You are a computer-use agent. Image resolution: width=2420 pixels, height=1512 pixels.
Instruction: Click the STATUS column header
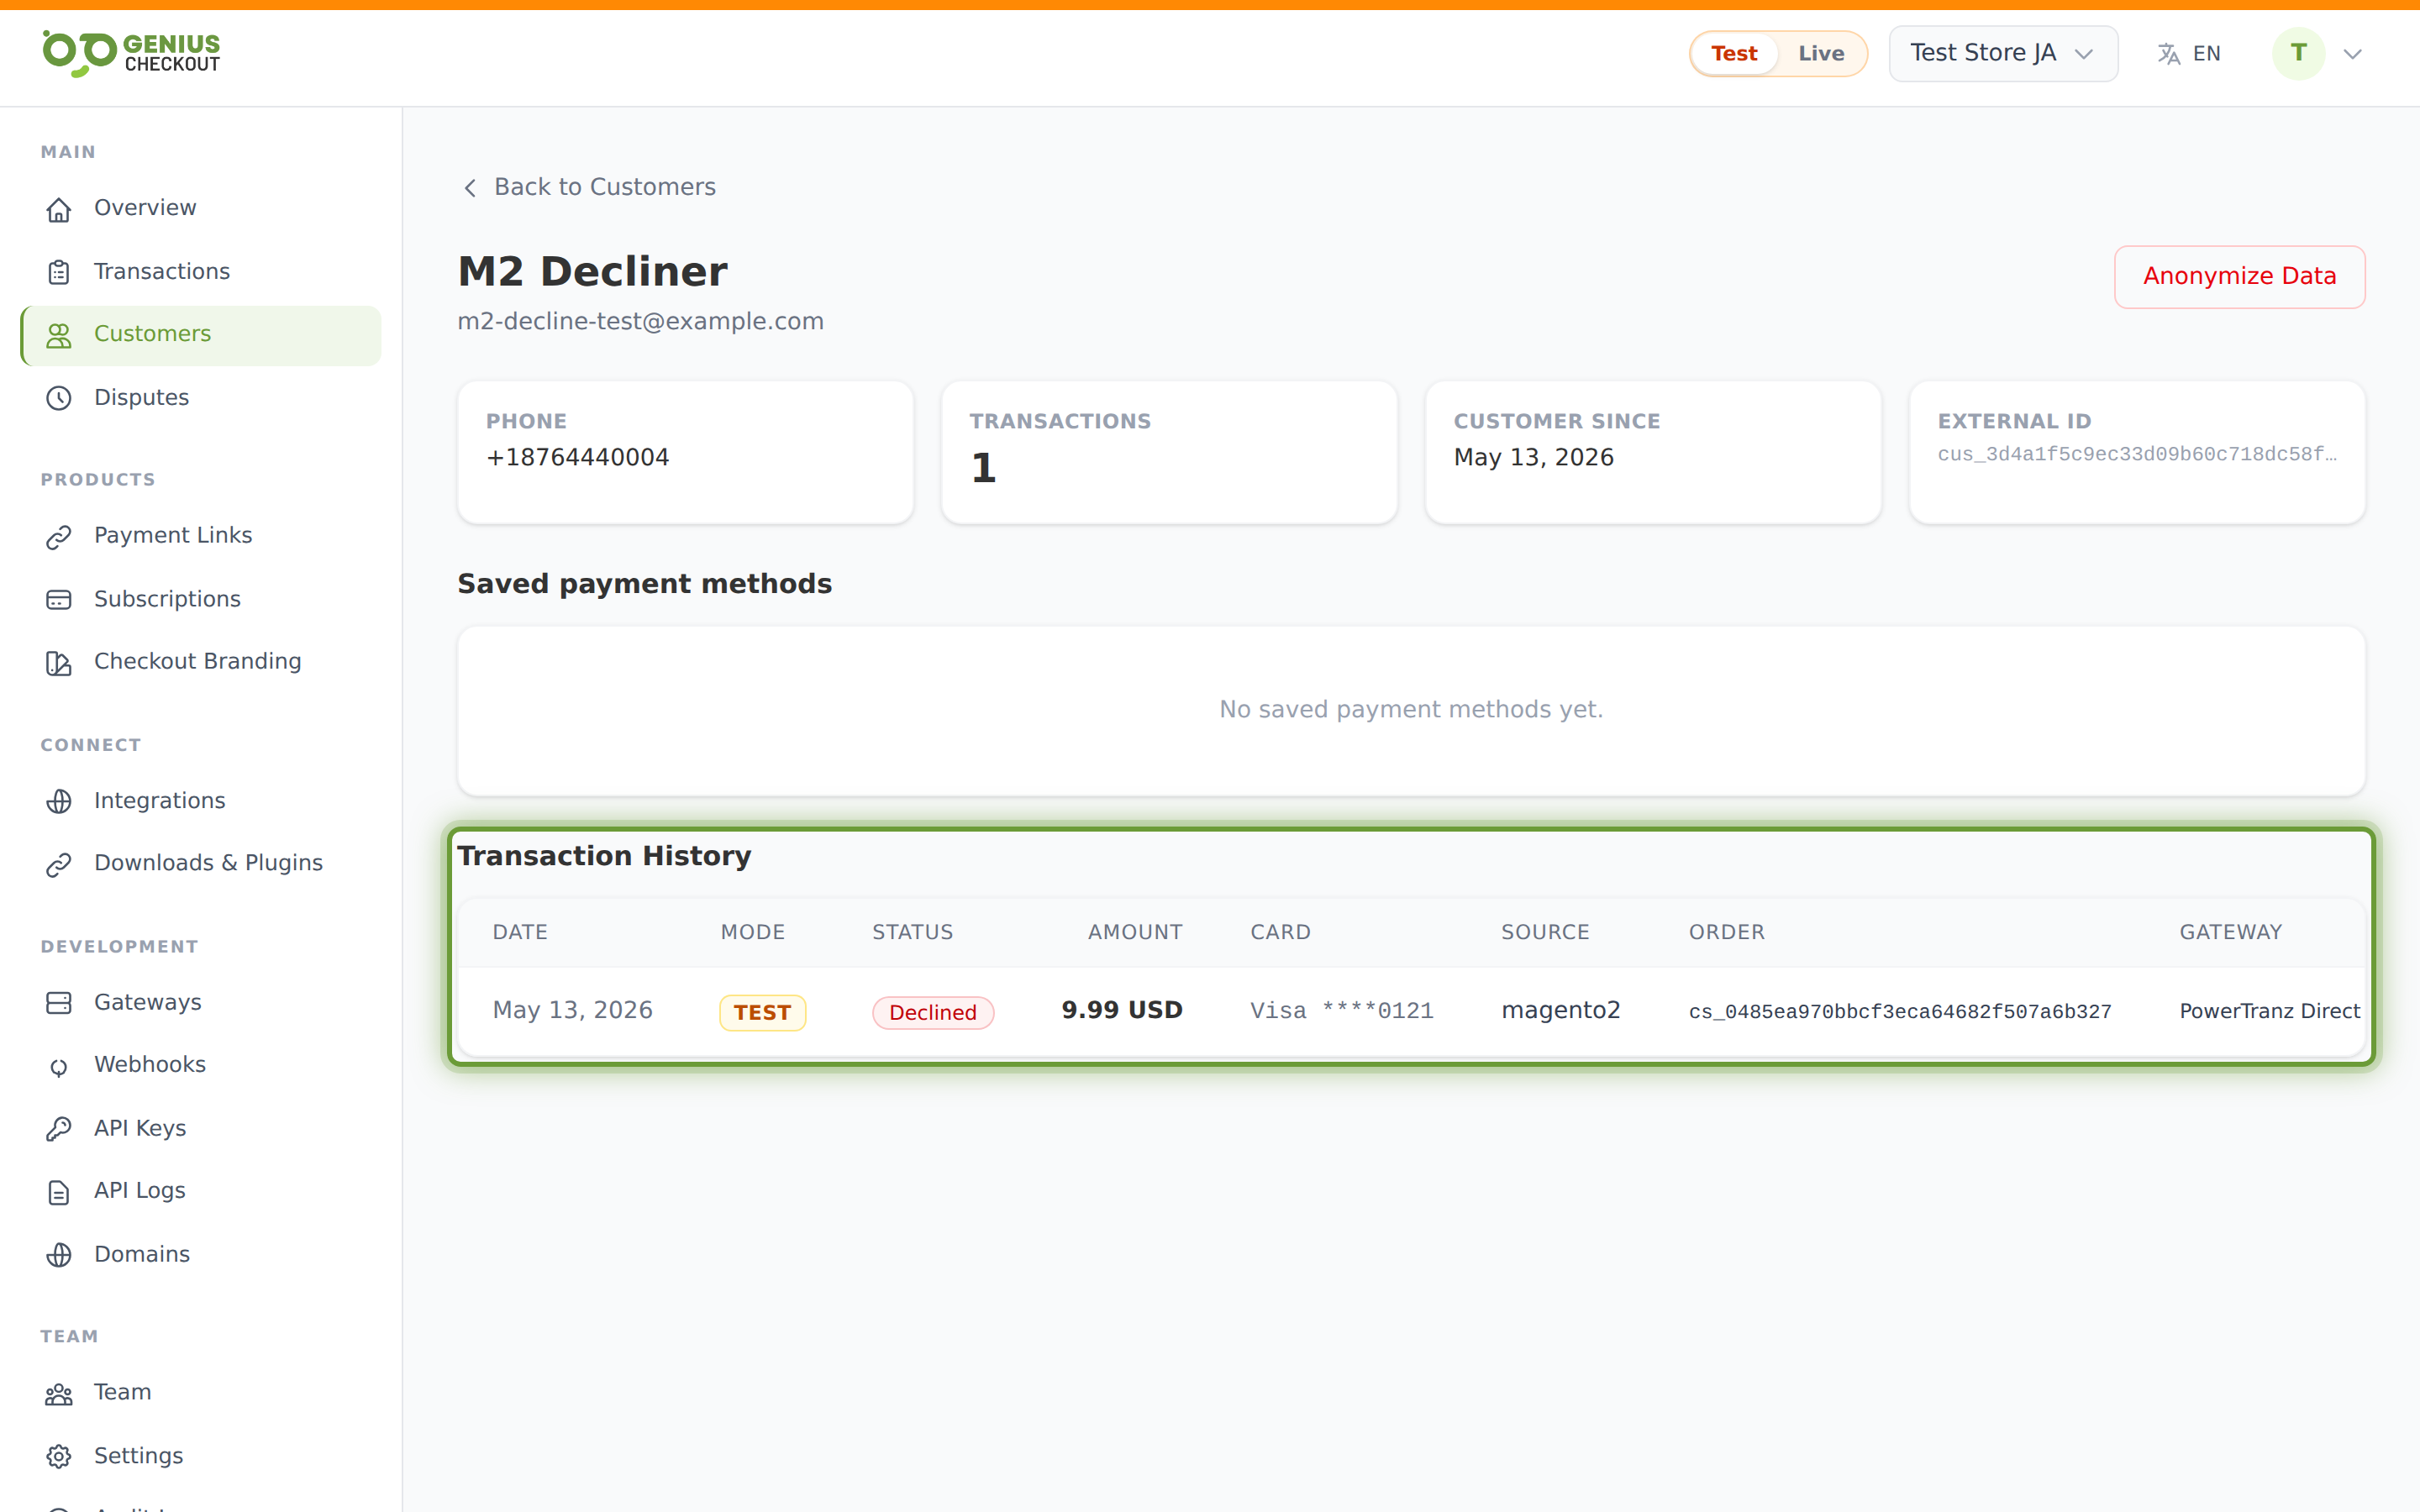[912, 932]
